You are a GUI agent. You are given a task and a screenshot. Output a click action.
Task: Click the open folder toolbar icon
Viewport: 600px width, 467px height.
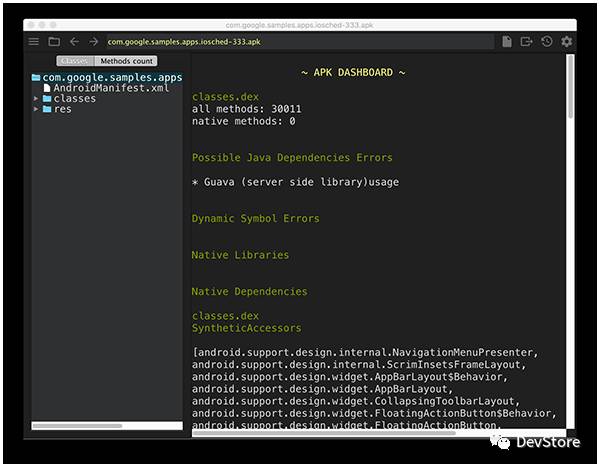[54, 41]
